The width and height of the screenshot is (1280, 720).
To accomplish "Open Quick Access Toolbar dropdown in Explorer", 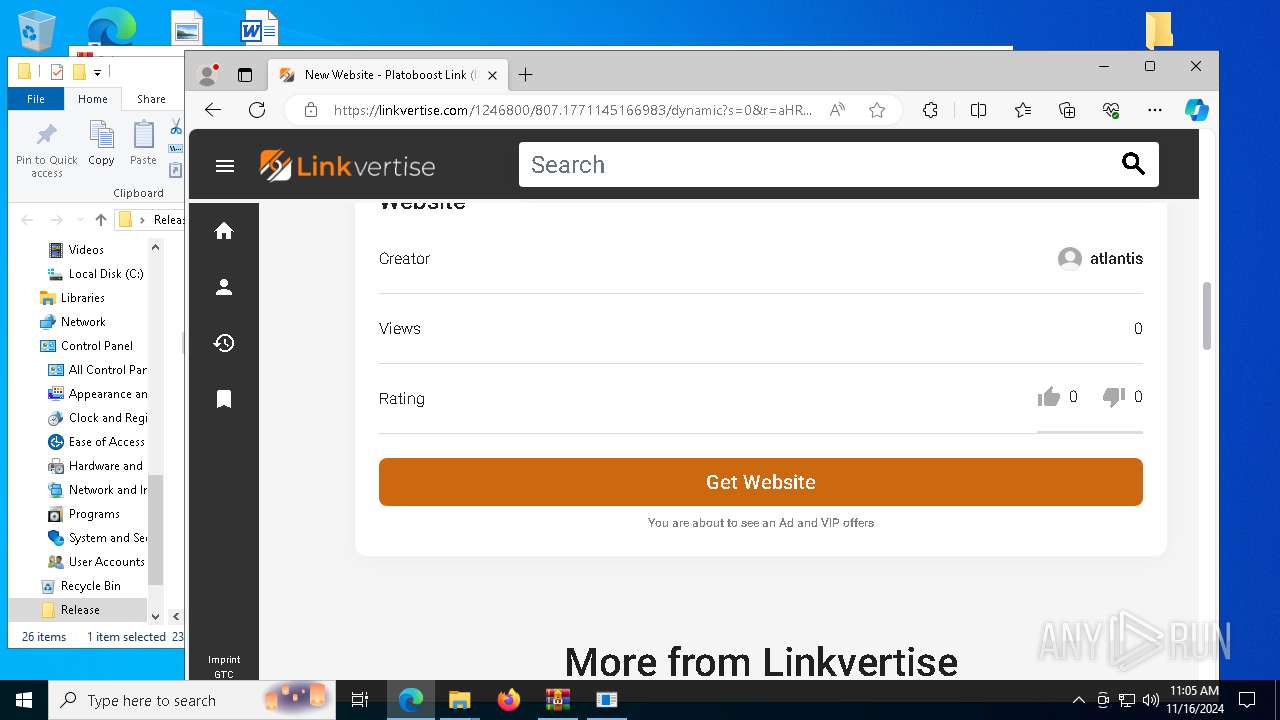I will (97, 72).
